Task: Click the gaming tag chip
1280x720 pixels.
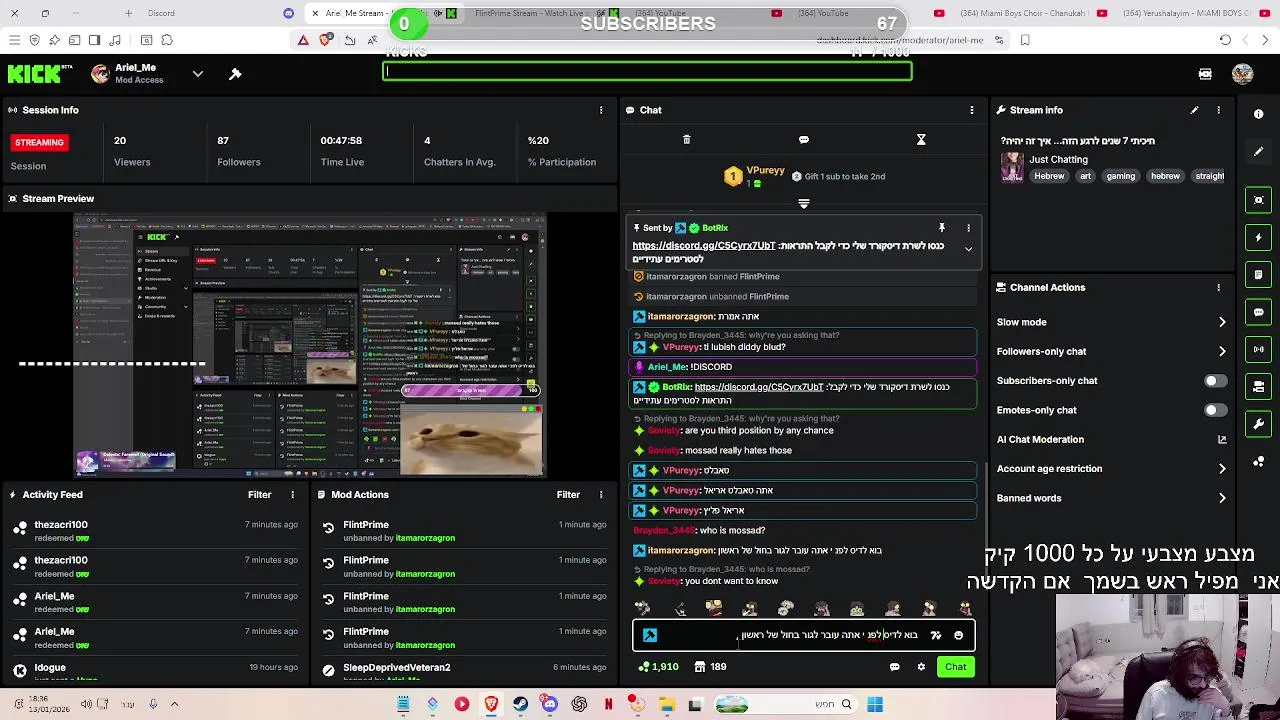Action: coord(1120,176)
